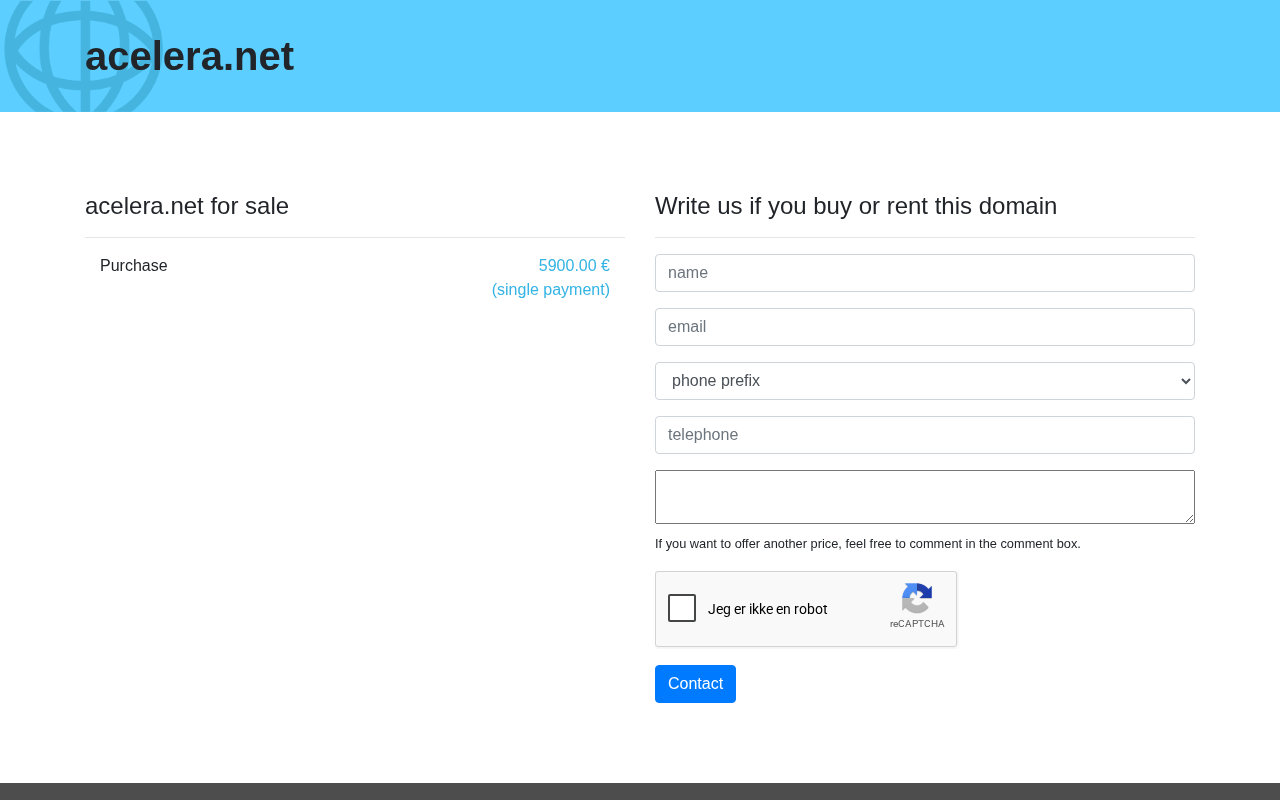Image resolution: width=1280 pixels, height=800 pixels.
Task: Click the reCAPTCHA swirl logo
Action: pos(917,598)
